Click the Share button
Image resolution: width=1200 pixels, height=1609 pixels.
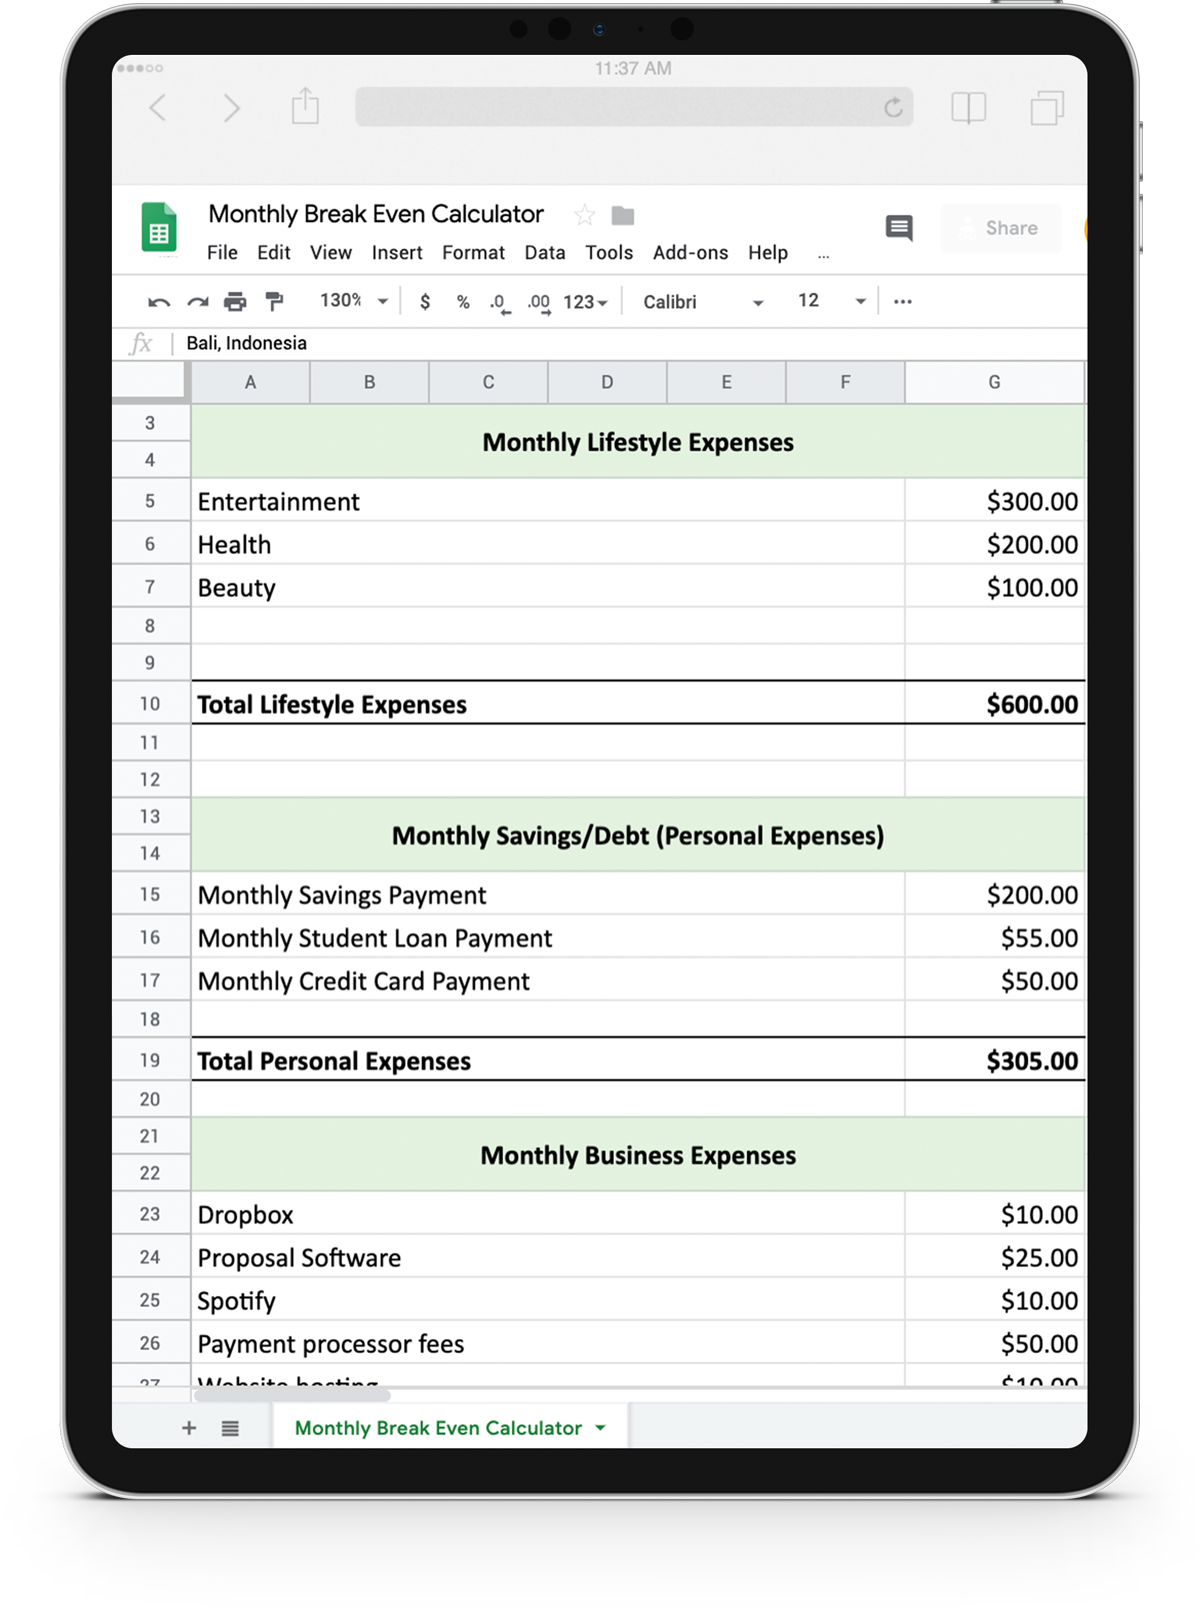pyautogui.click(x=1000, y=228)
